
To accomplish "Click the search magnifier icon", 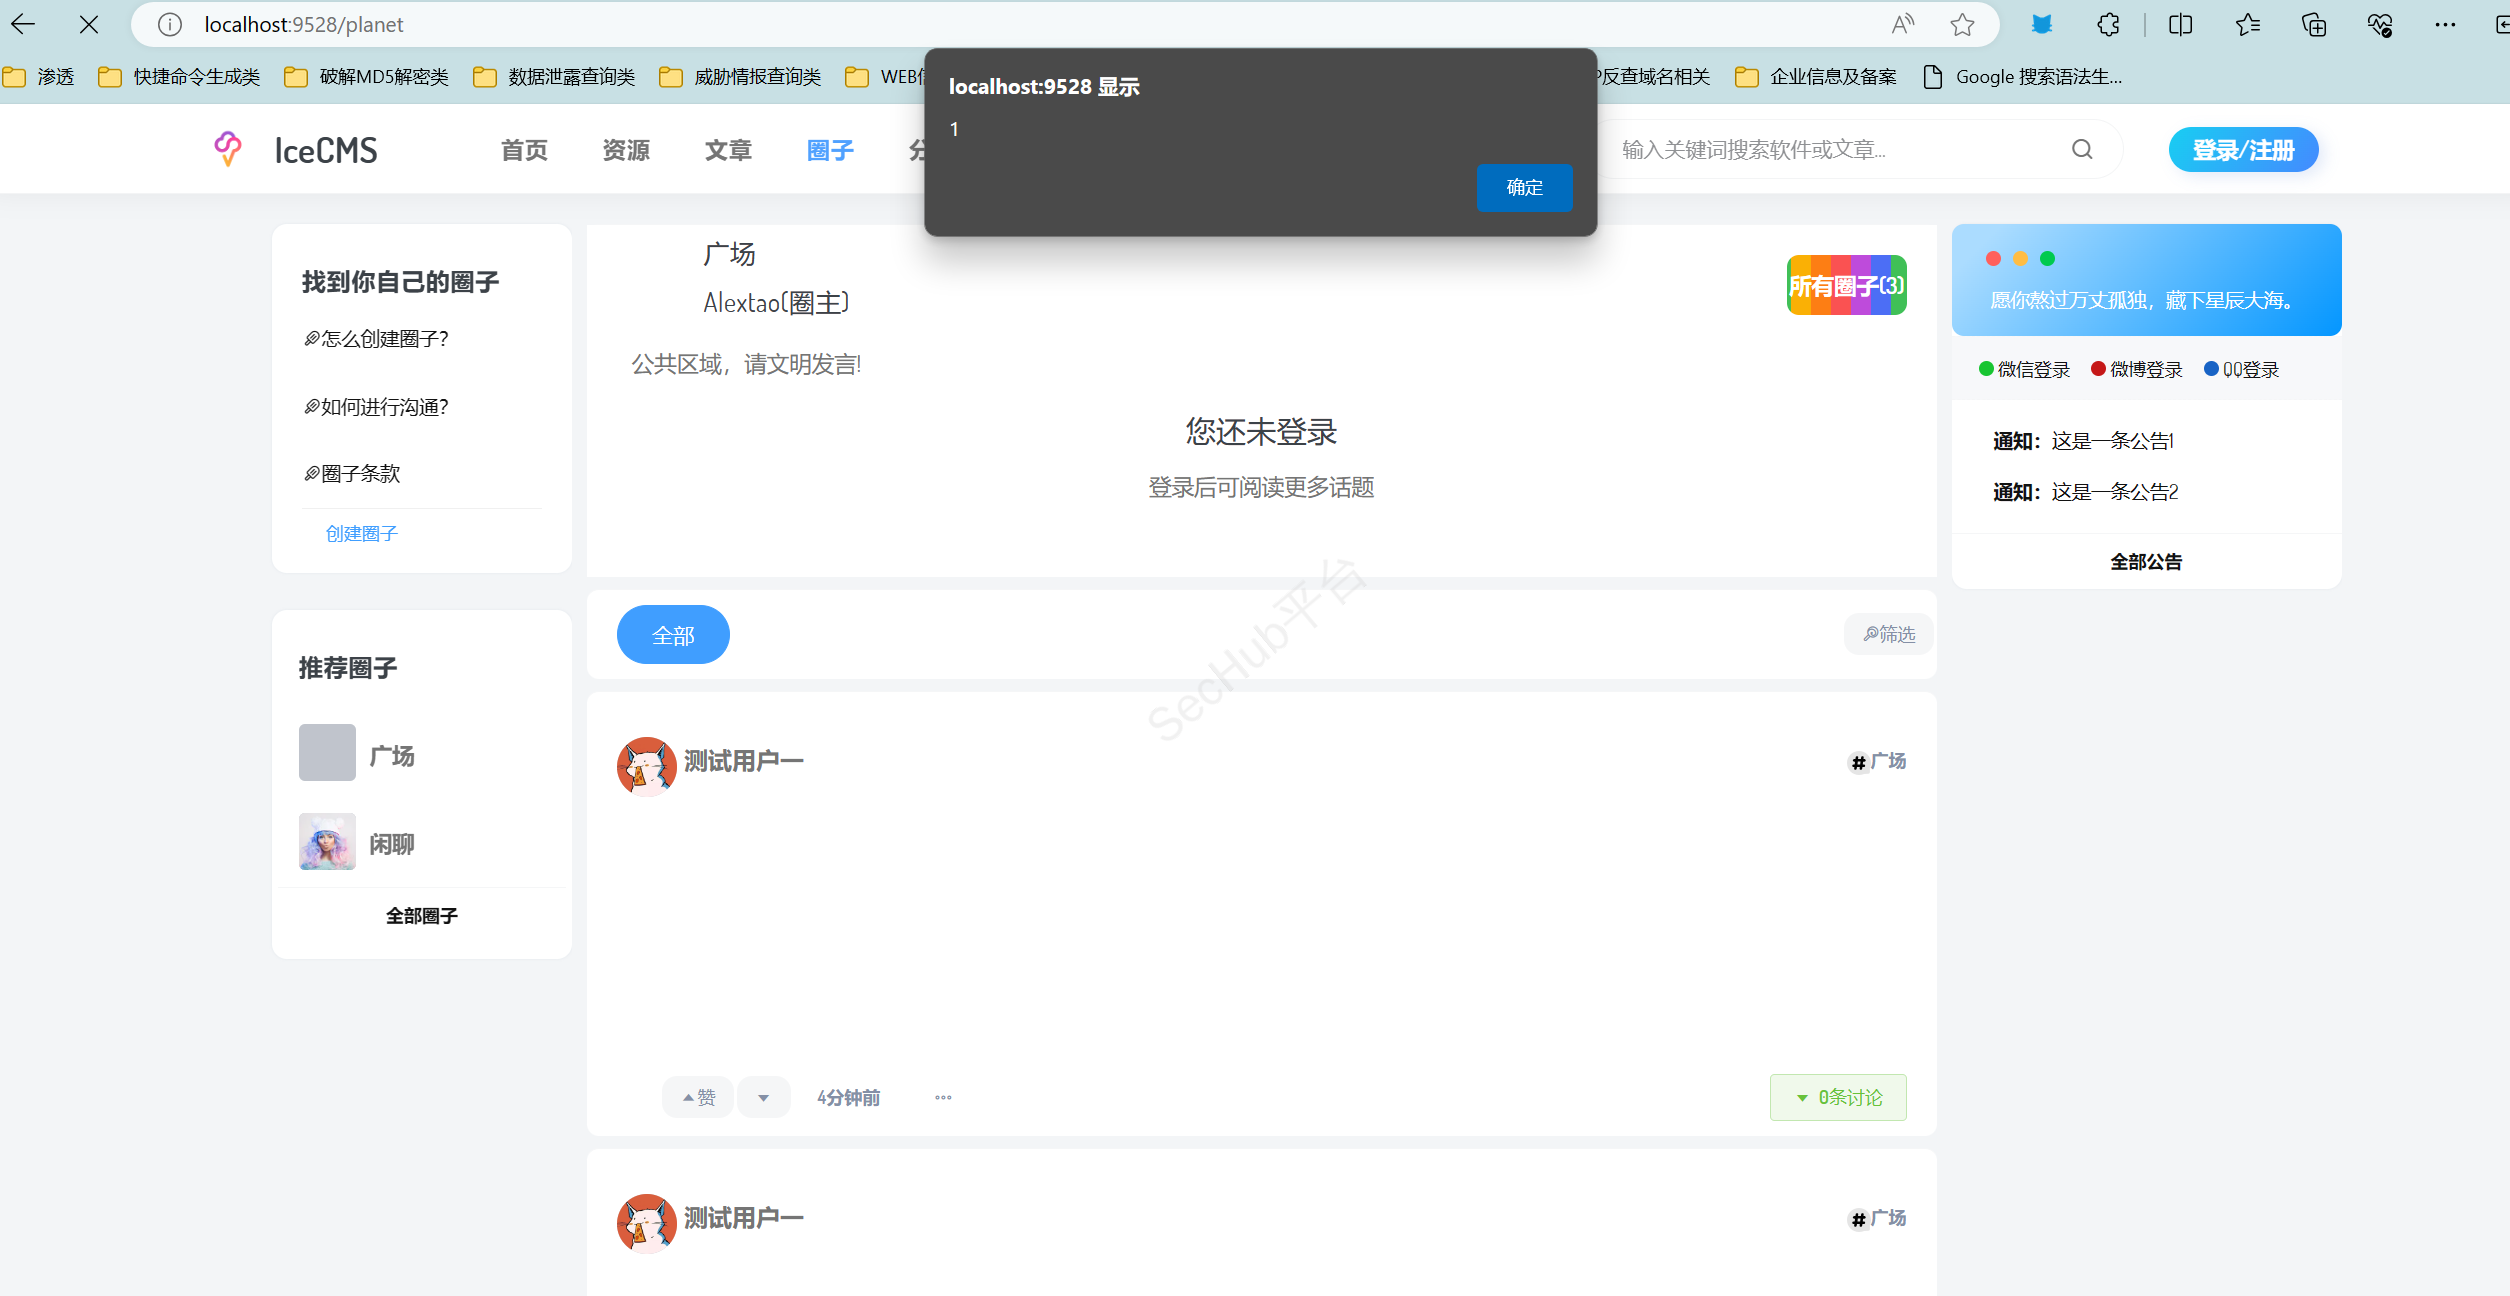I will click(2081, 149).
